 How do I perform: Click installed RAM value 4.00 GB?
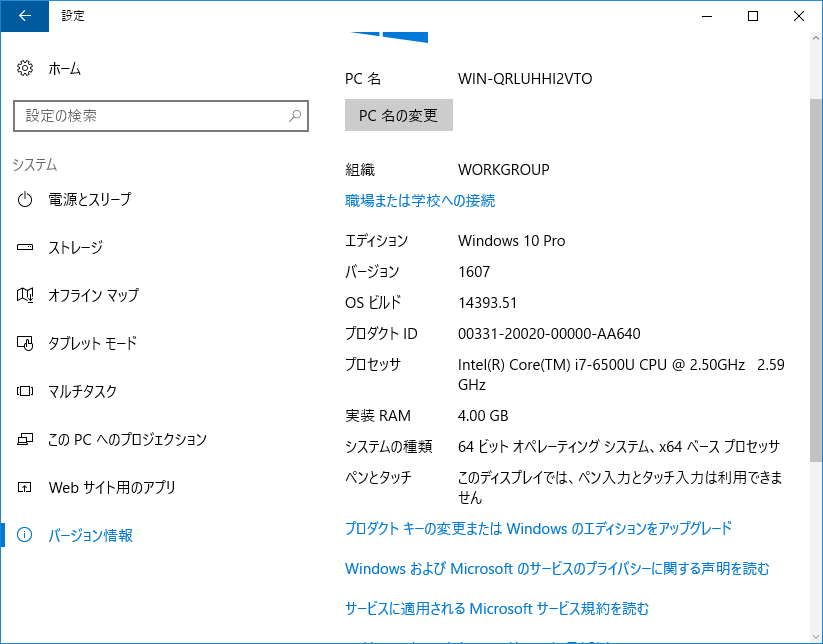(x=483, y=416)
